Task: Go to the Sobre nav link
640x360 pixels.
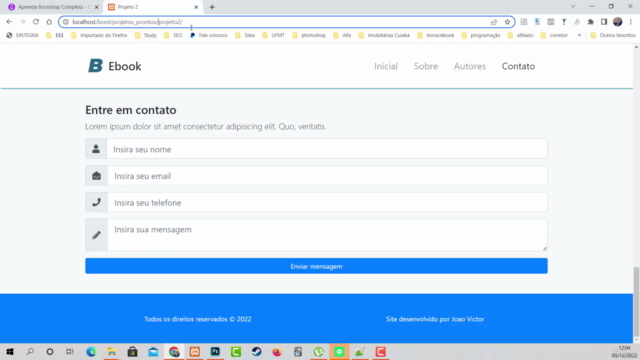Action: (x=426, y=66)
